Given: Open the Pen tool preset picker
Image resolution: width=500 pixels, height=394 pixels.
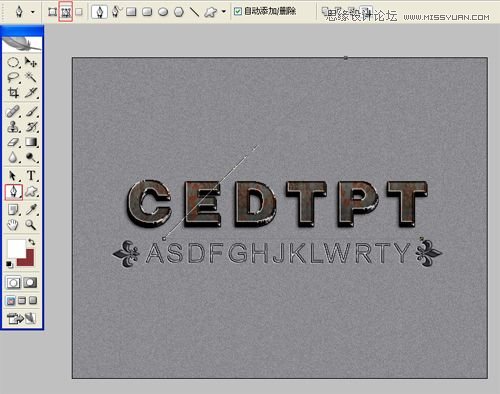Looking at the screenshot, I should [19, 12].
